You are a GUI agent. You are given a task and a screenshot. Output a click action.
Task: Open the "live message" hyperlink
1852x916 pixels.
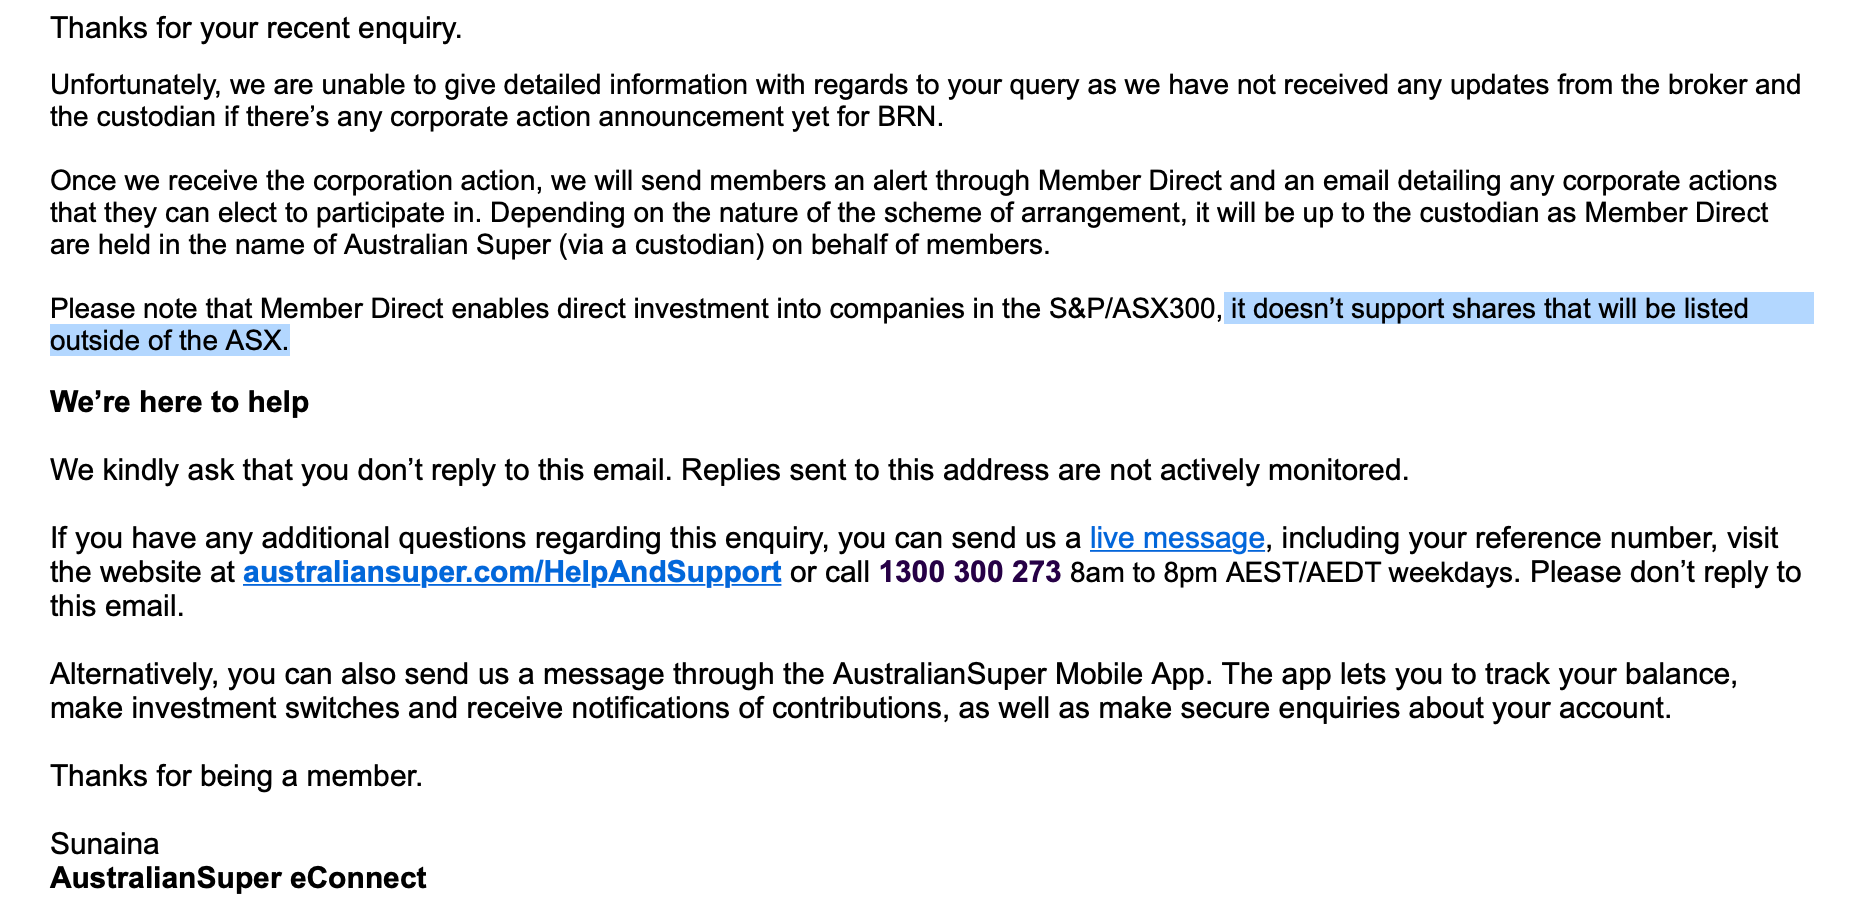1176,538
